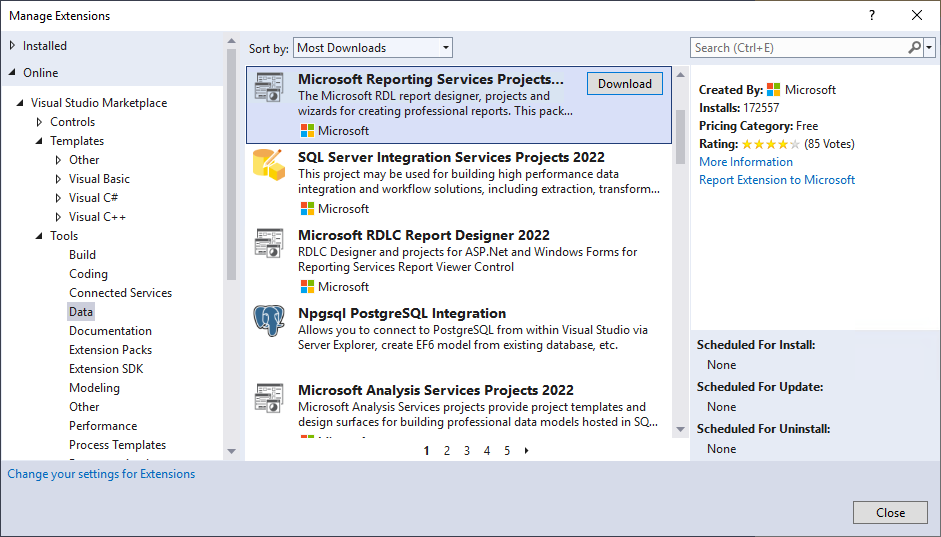
Task: Click the category tree scrollbar thumb
Action: click(232, 164)
